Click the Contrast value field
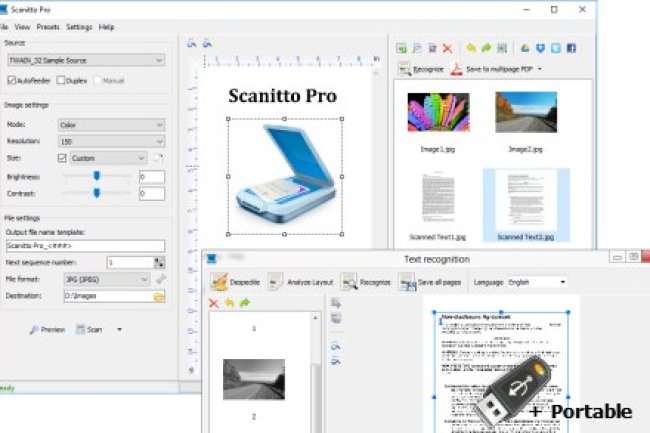 click(x=152, y=194)
